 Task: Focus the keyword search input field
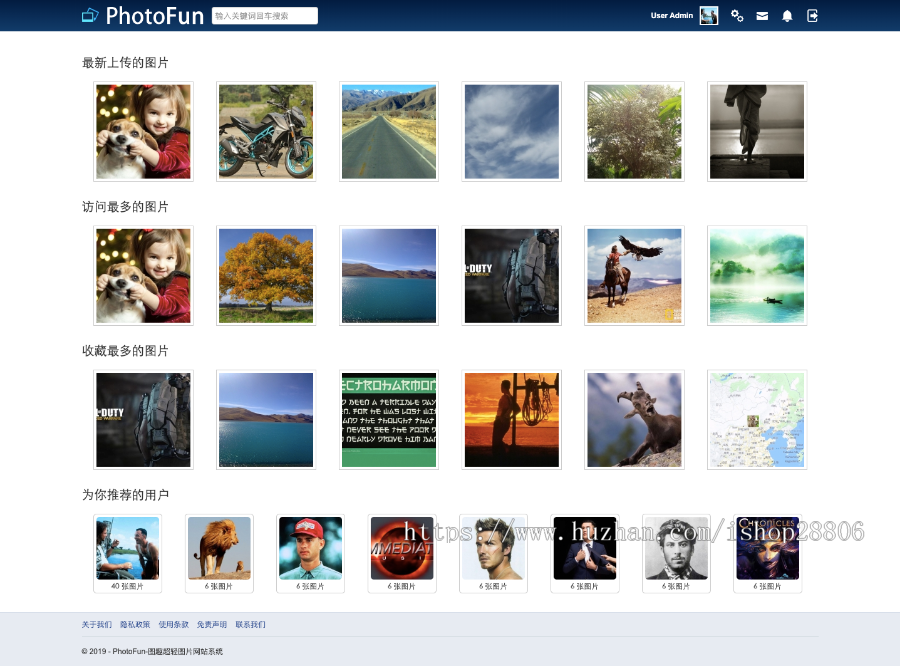265,16
